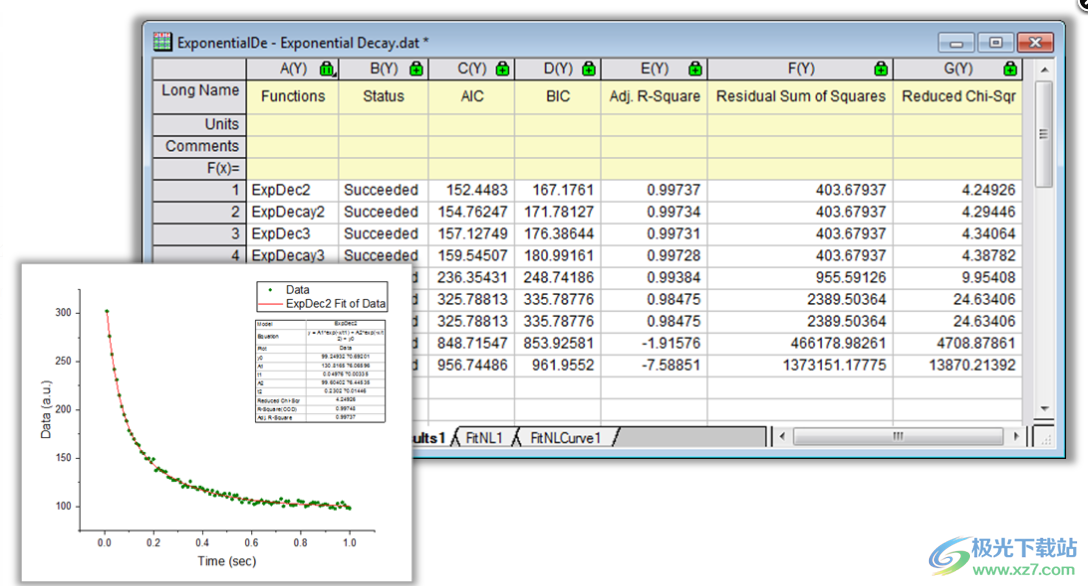Click the AIC value 152.4483
Screen dimensions: 1088x586
pos(471,190)
